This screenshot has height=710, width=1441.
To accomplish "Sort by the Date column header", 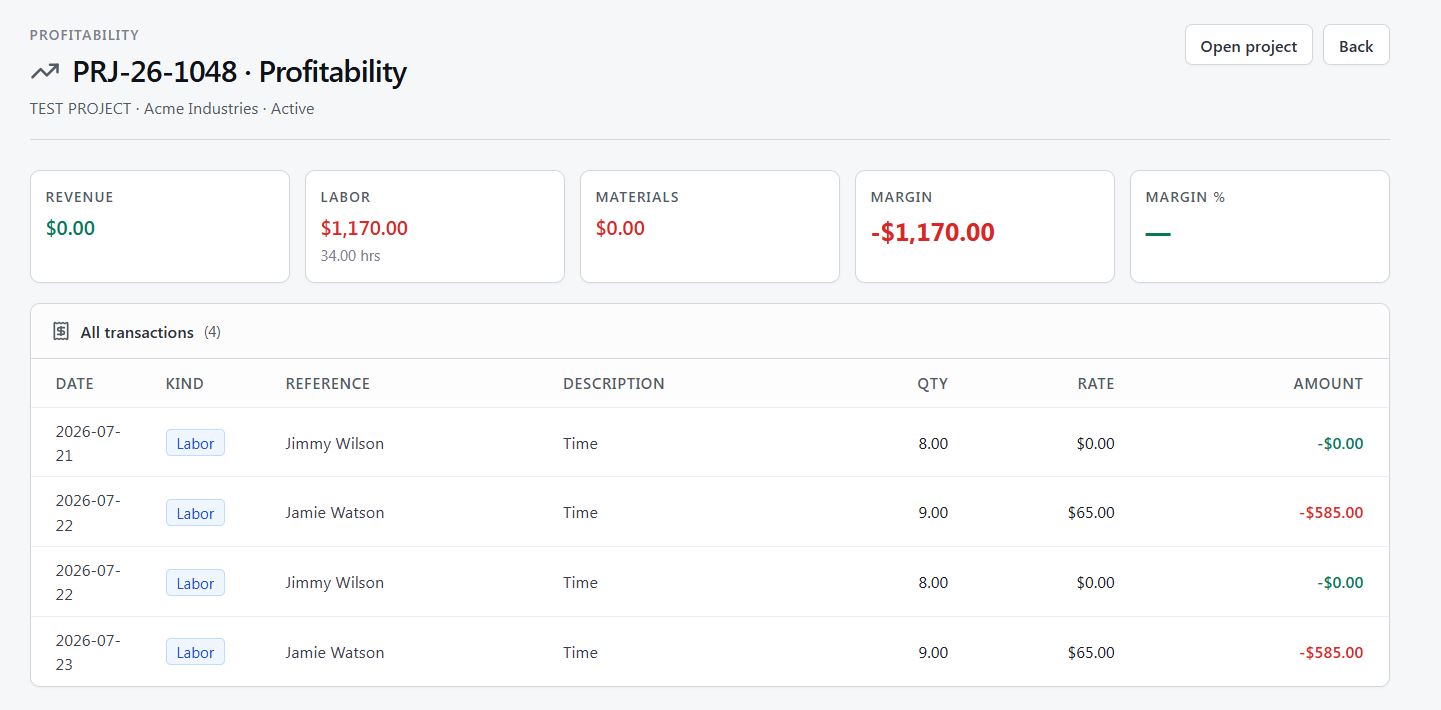I will click(x=75, y=384).
